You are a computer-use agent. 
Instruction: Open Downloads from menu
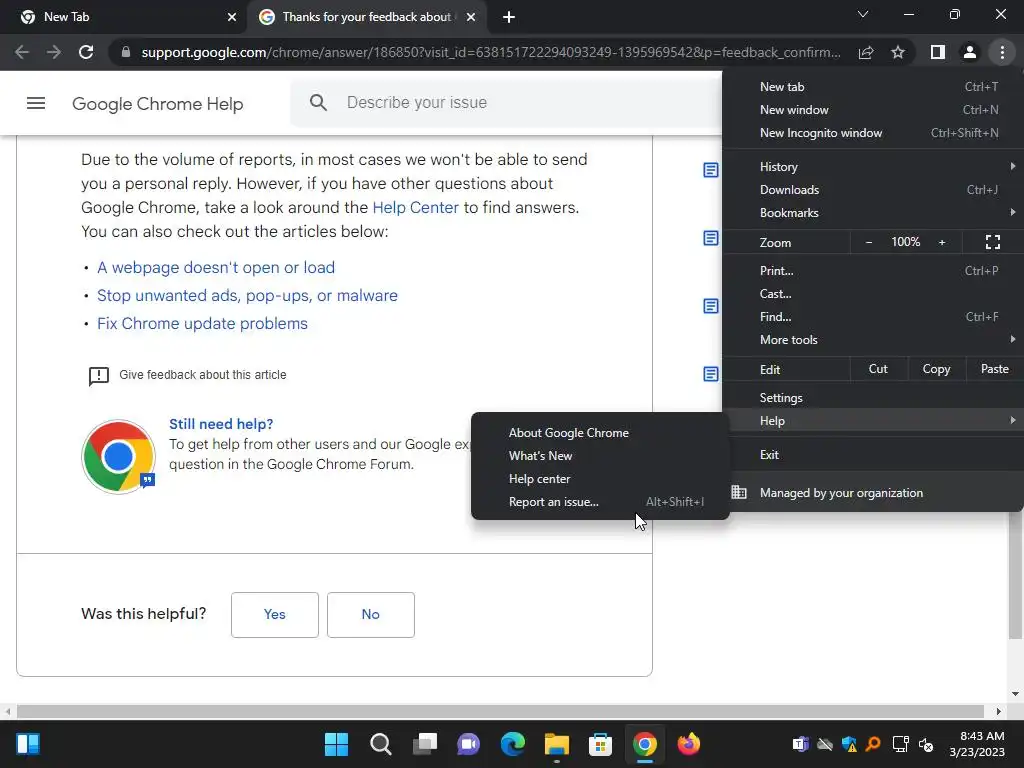point(872,190)
